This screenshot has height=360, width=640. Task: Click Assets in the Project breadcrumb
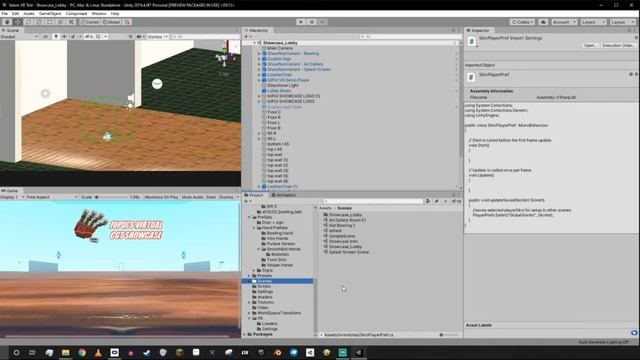coord(325,208)
